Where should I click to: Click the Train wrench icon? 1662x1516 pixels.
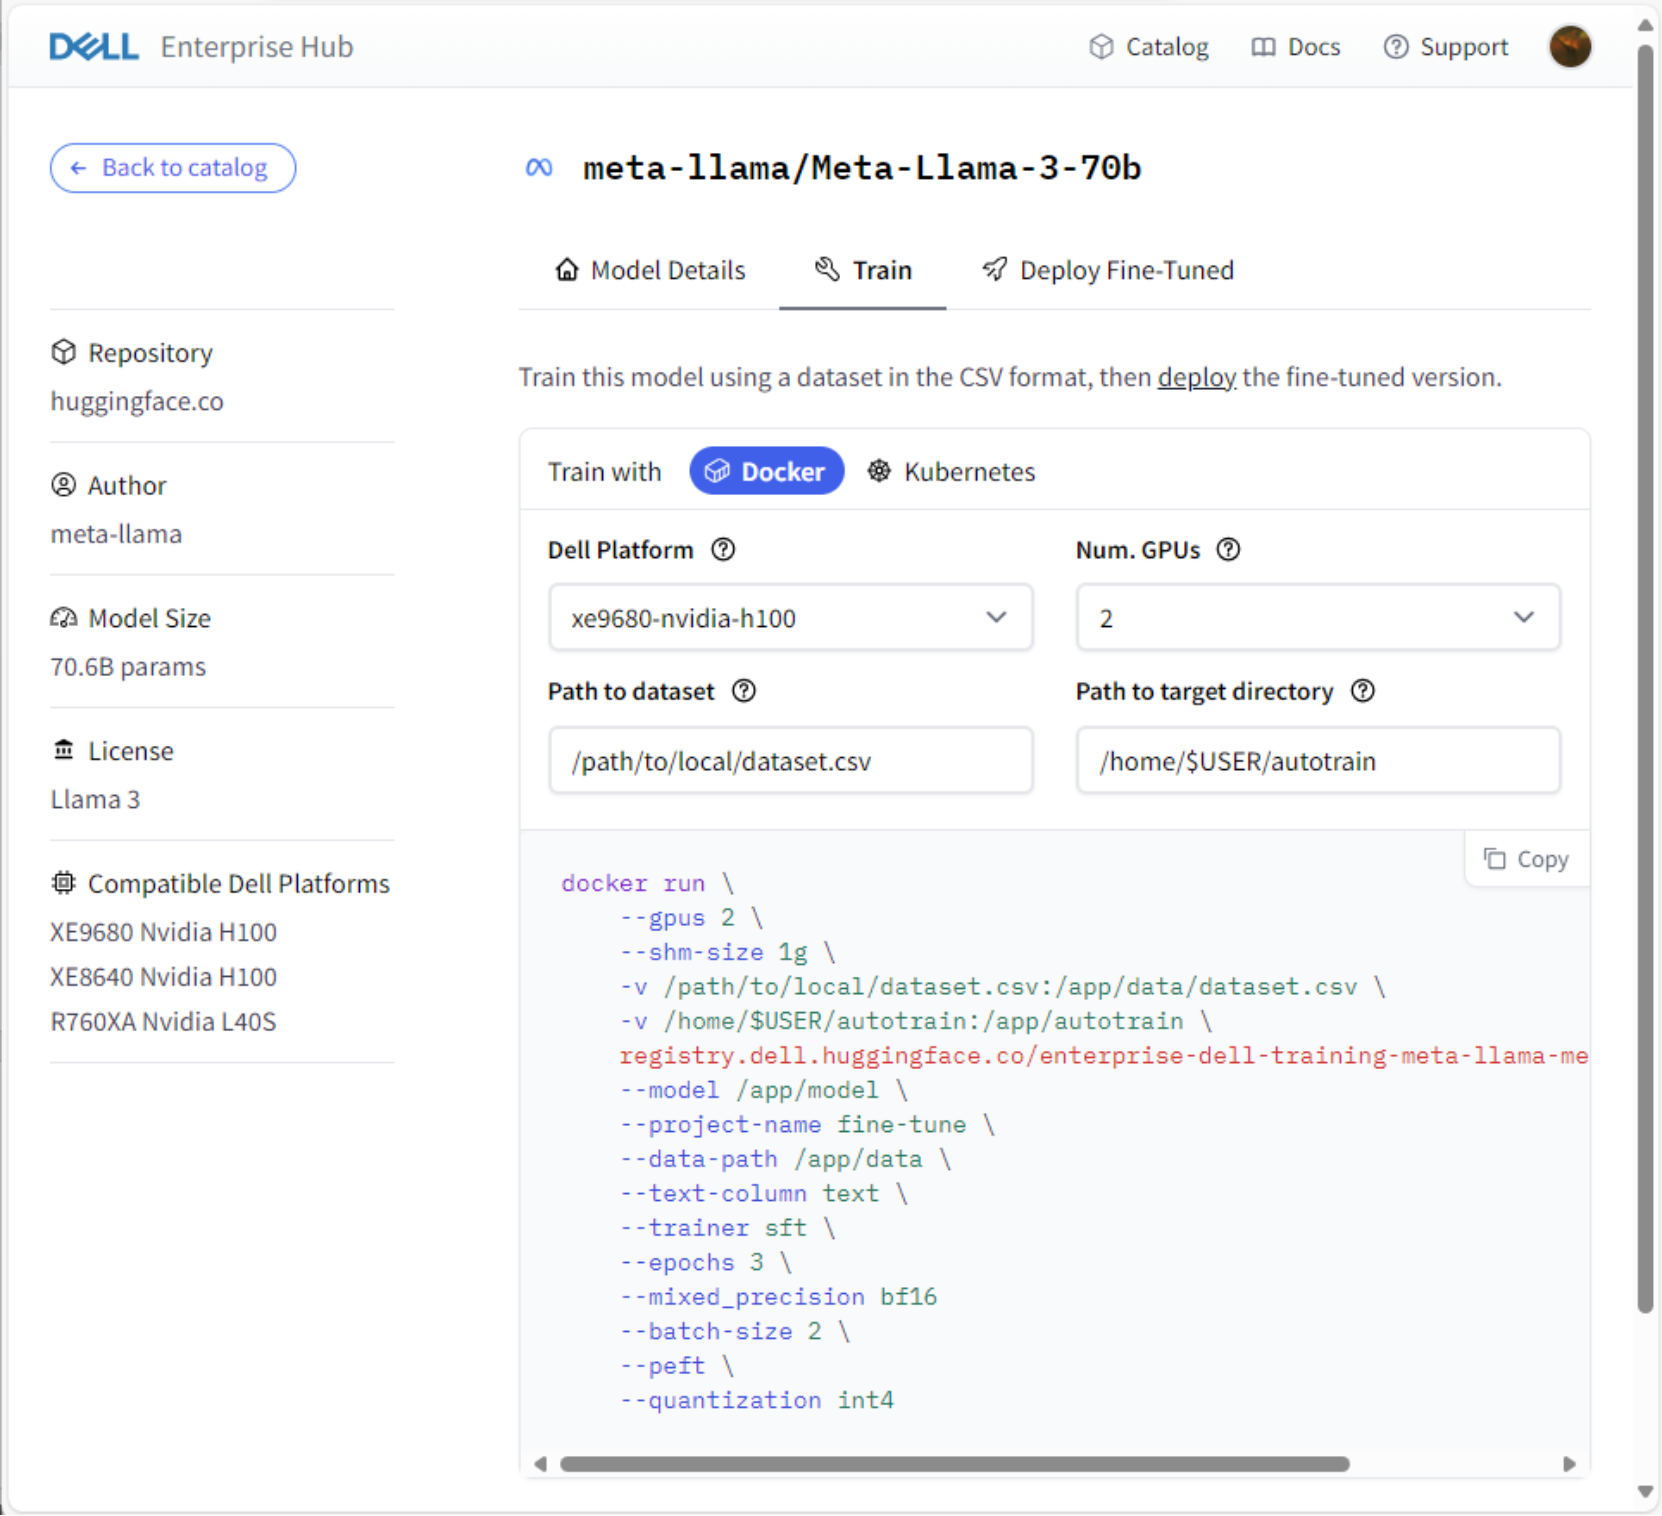[x=827, y=269]
